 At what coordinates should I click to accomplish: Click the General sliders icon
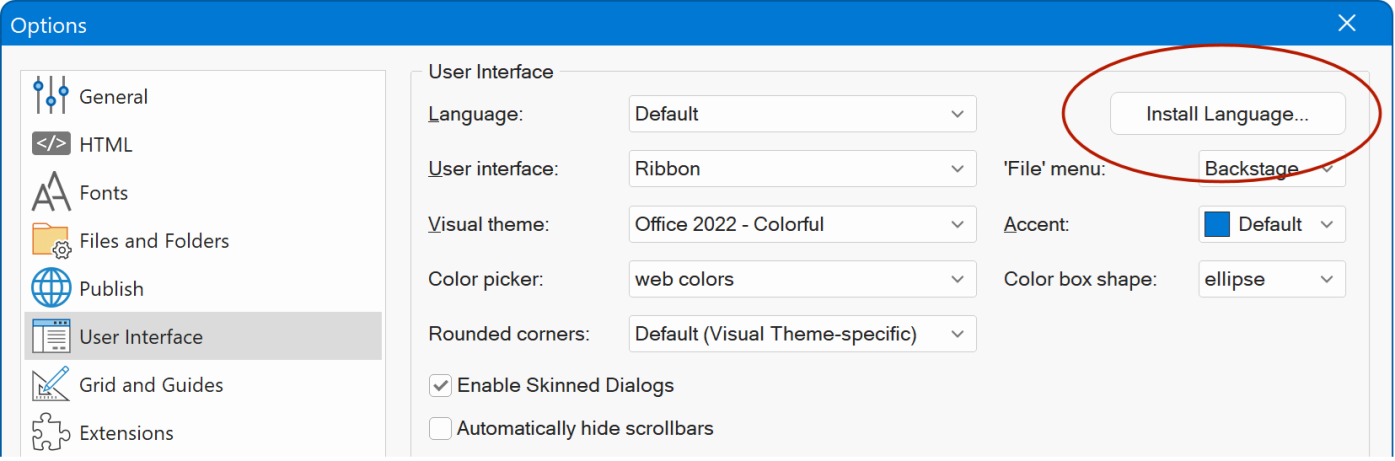coord(50,96)
